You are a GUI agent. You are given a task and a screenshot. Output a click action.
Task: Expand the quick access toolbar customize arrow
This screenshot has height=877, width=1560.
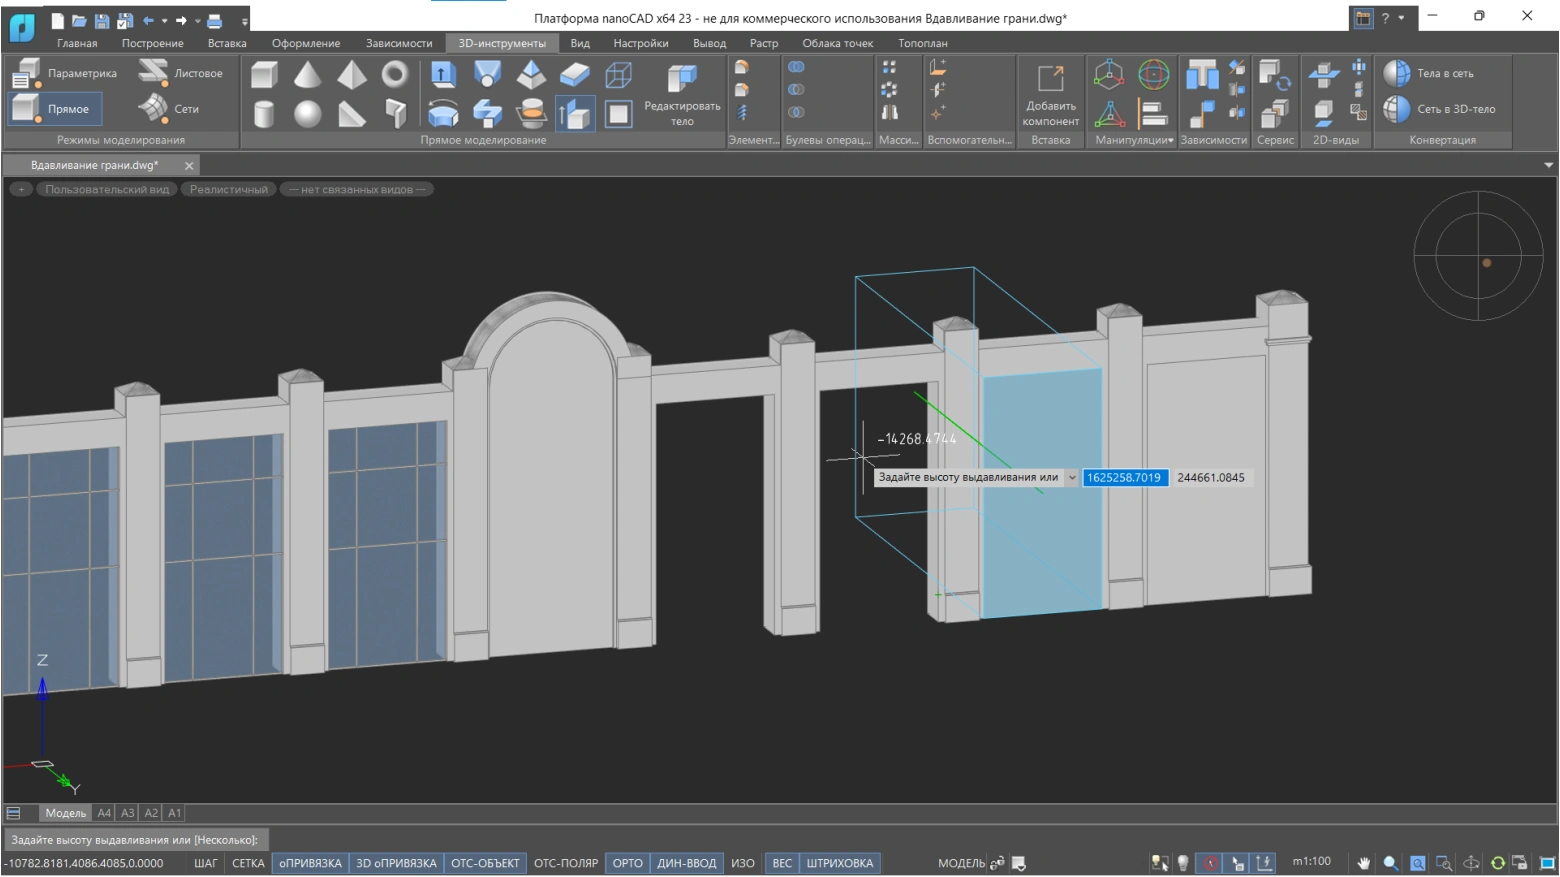pos(244,21)
